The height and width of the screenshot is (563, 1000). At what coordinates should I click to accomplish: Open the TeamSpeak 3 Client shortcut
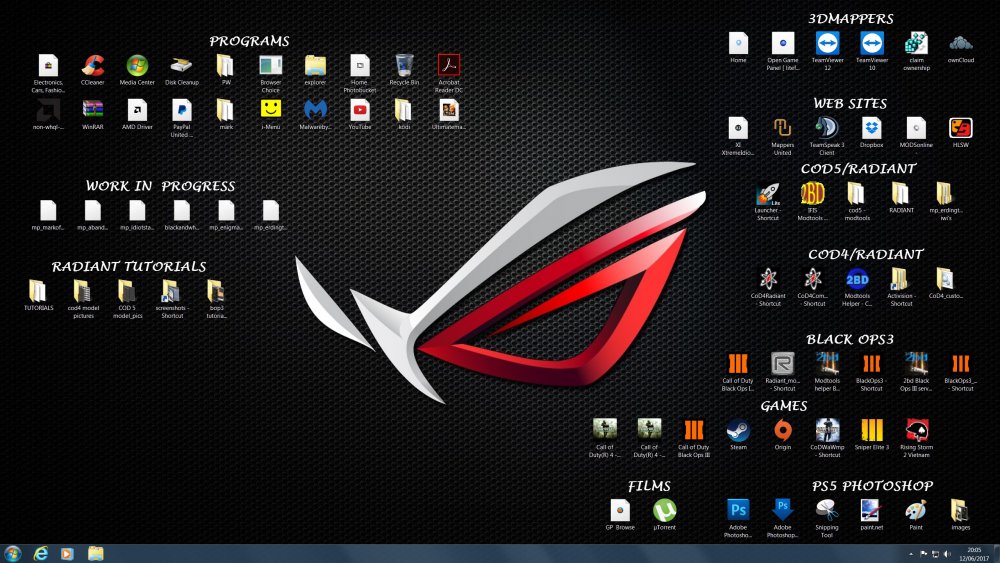[x=826, y=128]
